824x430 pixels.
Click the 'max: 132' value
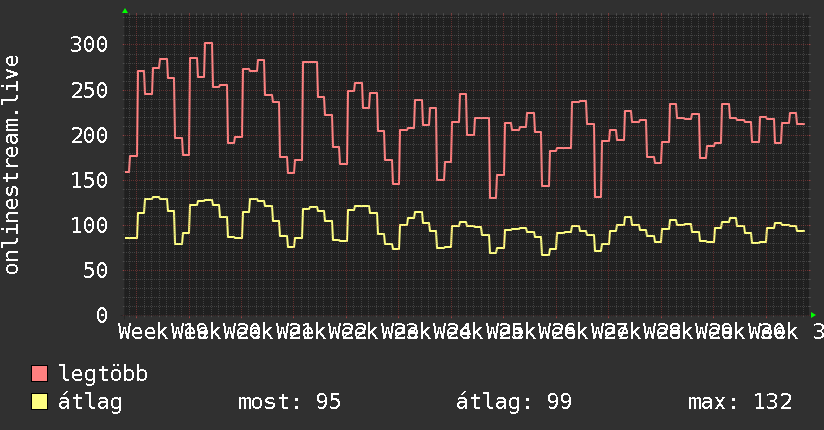click(740, 402)
